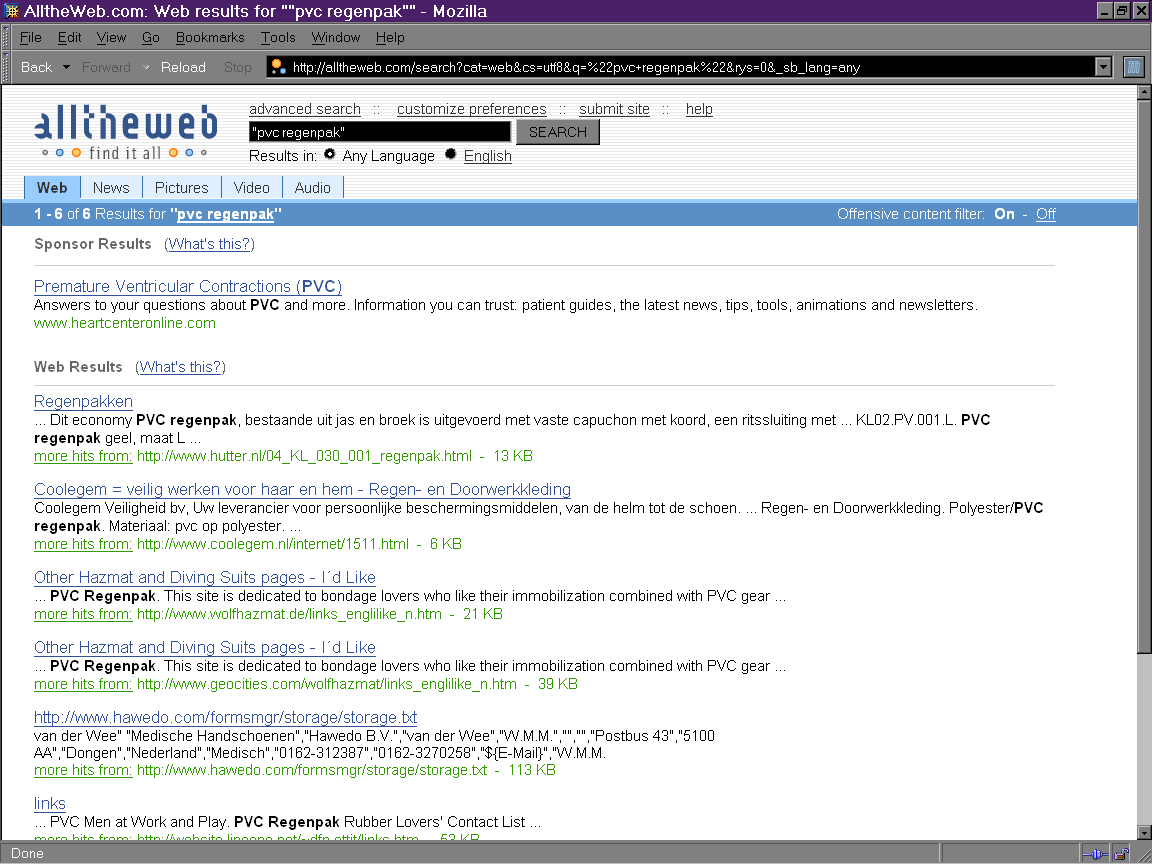Switch to the Pictures search tab
The height and width of the screenshot is (864, 1152).
181,187
